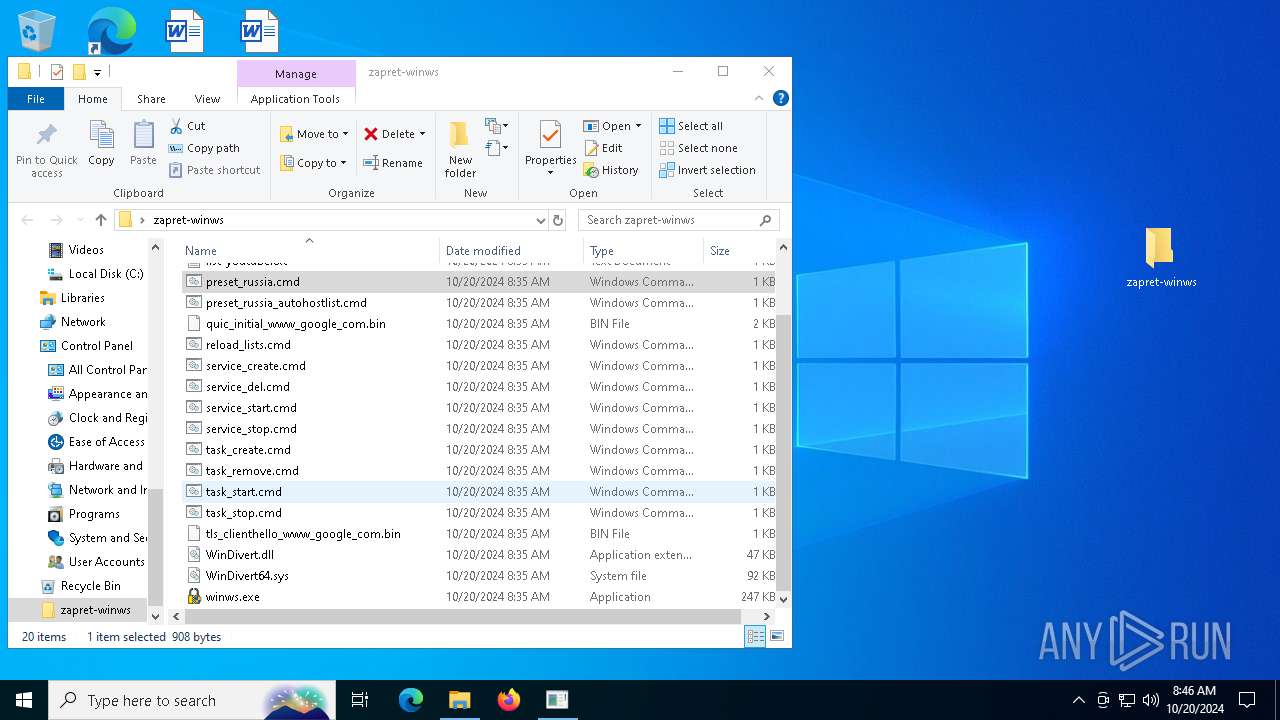Open easy access dropdown in New group
This screenshot has height=720, width=1280.
(497, 148)
